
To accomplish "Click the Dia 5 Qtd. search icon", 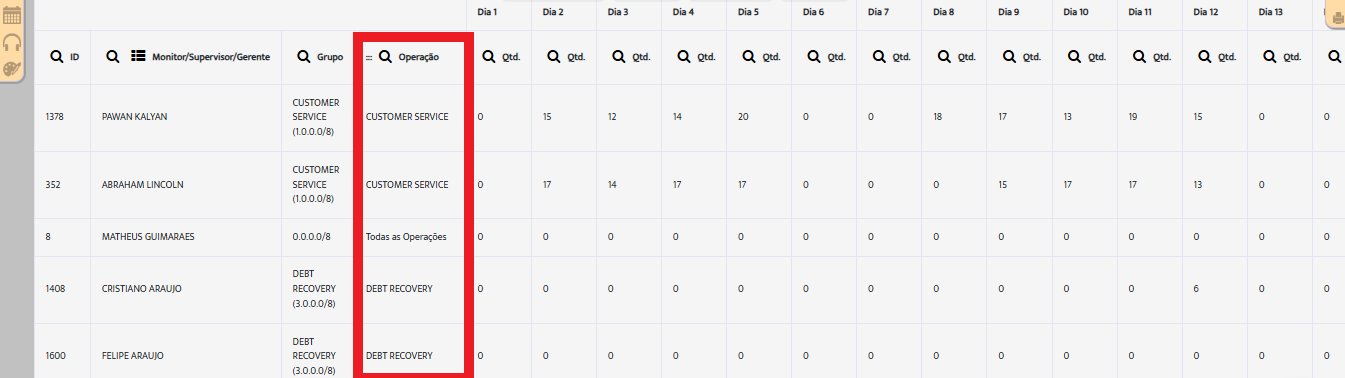I will click(x=750, y=57).
